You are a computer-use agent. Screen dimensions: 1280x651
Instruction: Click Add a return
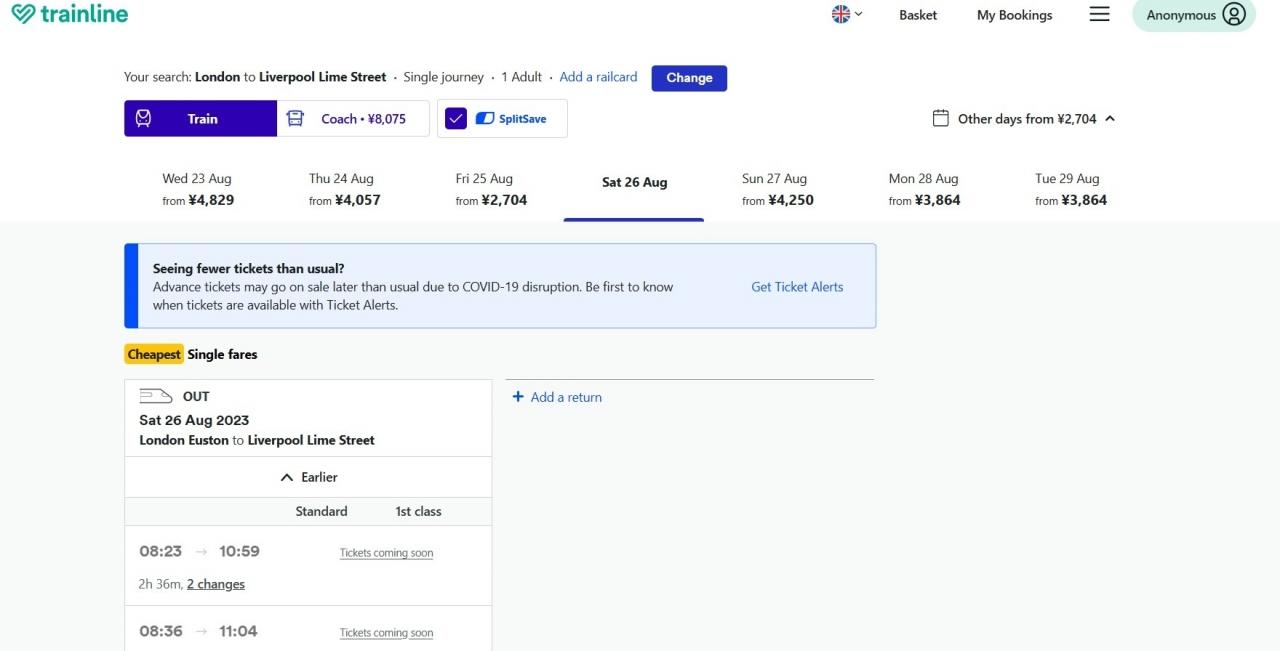click(566, 397)
